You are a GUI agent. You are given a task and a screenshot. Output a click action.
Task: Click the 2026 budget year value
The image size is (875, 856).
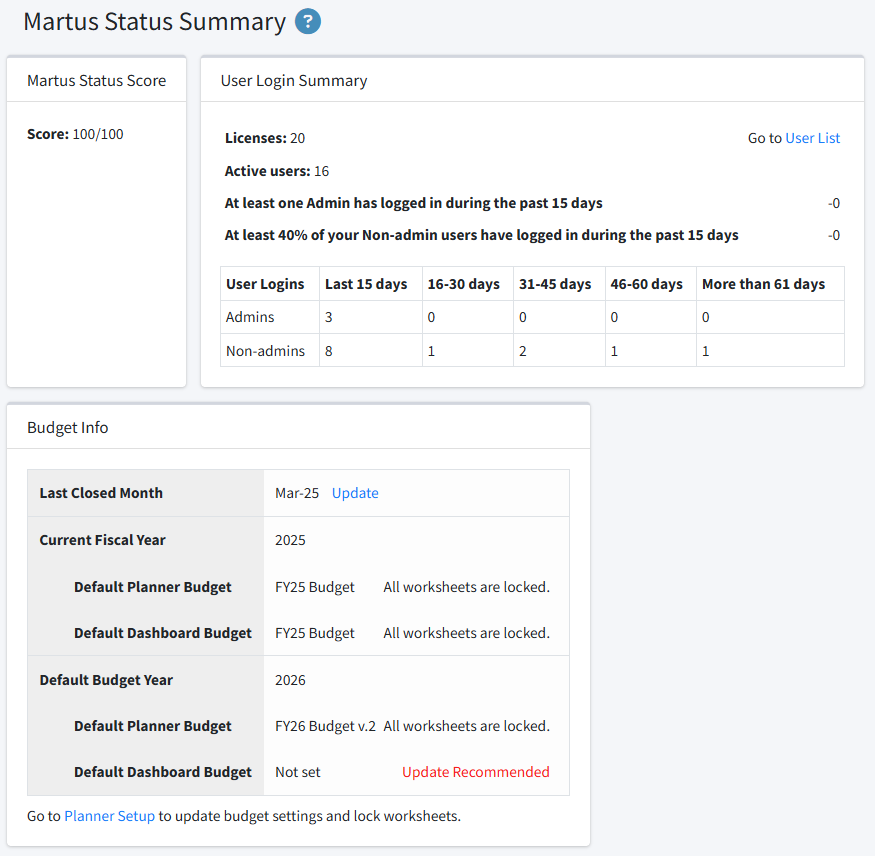pyautogui.click(x=290, y=680)
